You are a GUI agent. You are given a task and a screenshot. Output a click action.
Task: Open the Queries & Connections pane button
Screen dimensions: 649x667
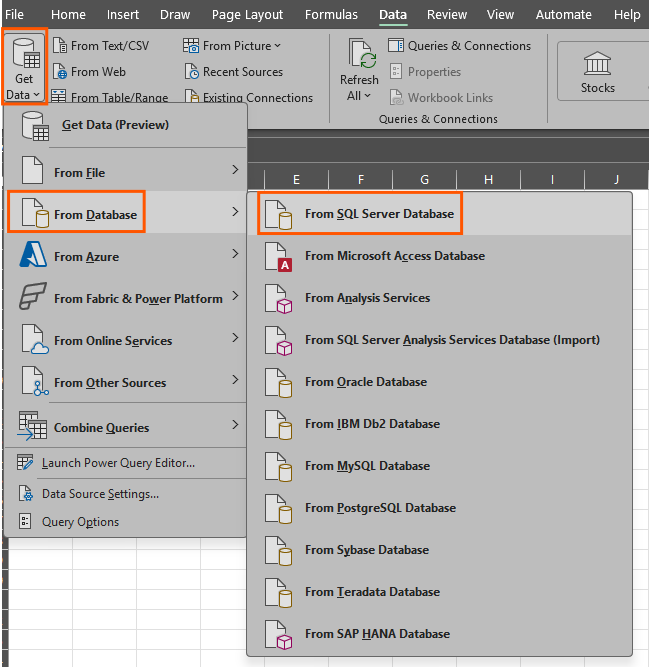[x=460, y=46]
